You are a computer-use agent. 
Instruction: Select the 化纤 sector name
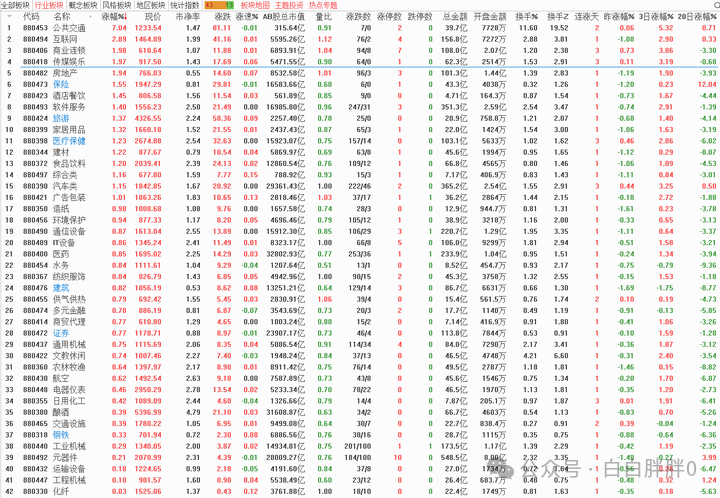click(61, 491)
